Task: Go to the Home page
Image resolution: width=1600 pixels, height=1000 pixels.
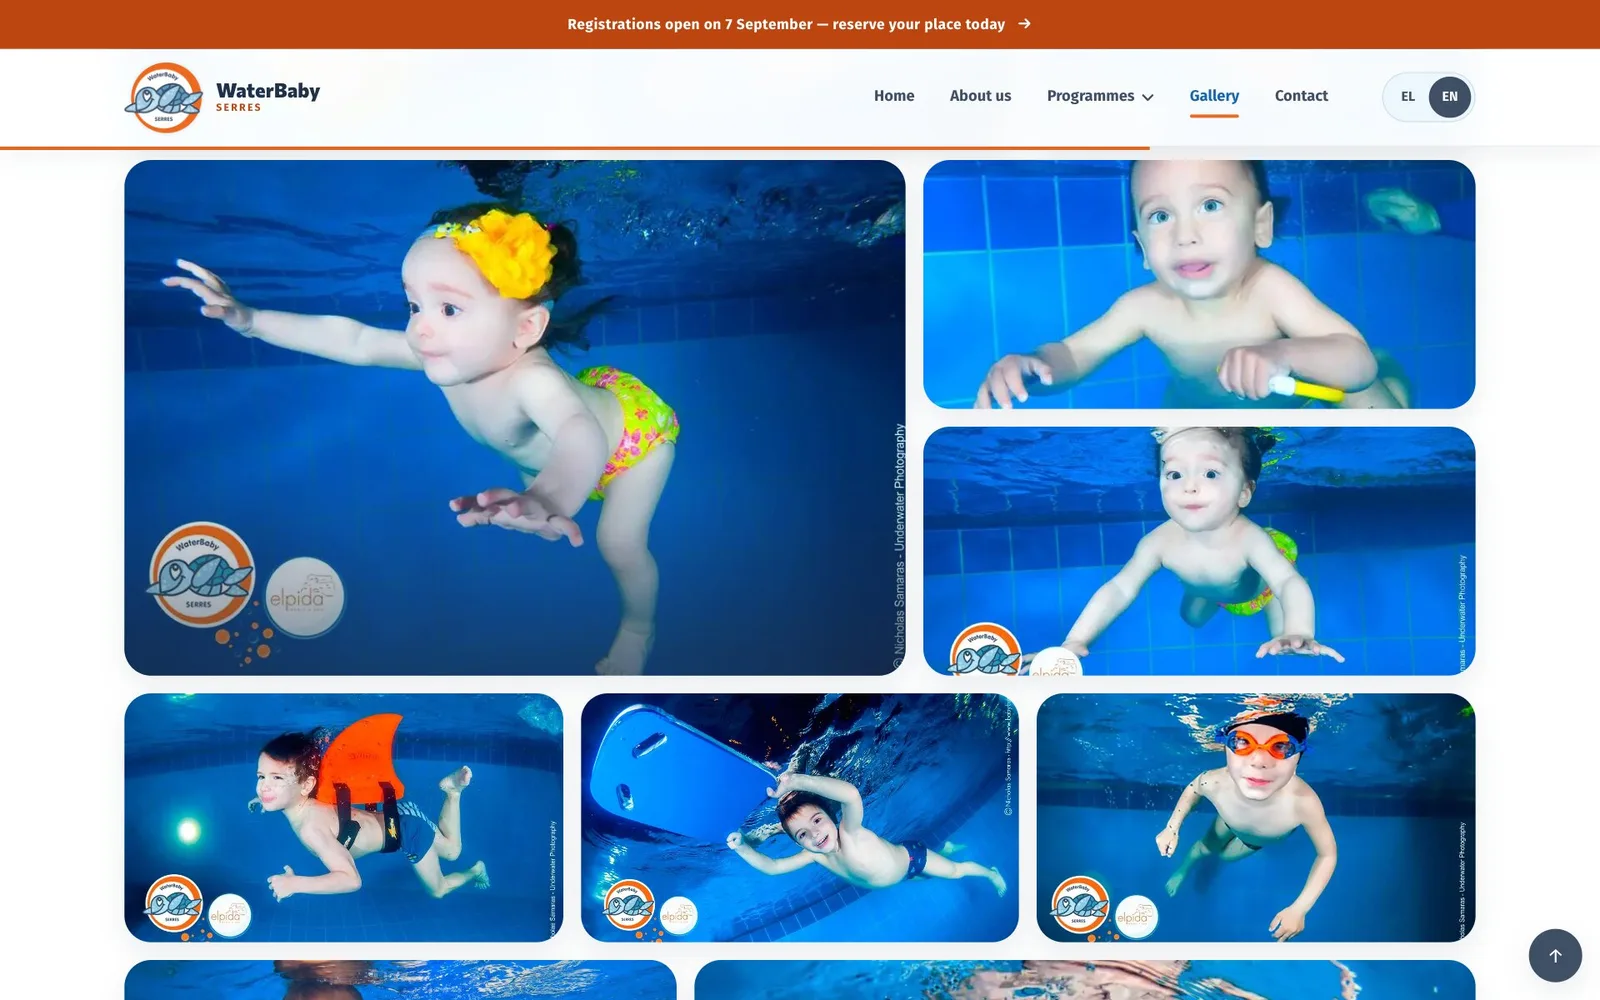Action: [x=894, y=96]
